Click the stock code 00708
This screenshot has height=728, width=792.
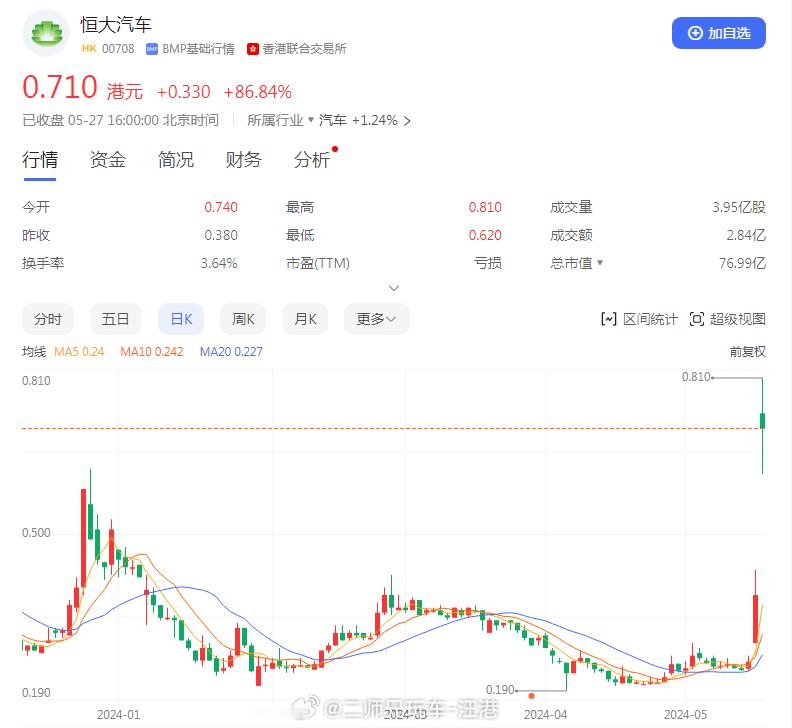tap(118, 48)
